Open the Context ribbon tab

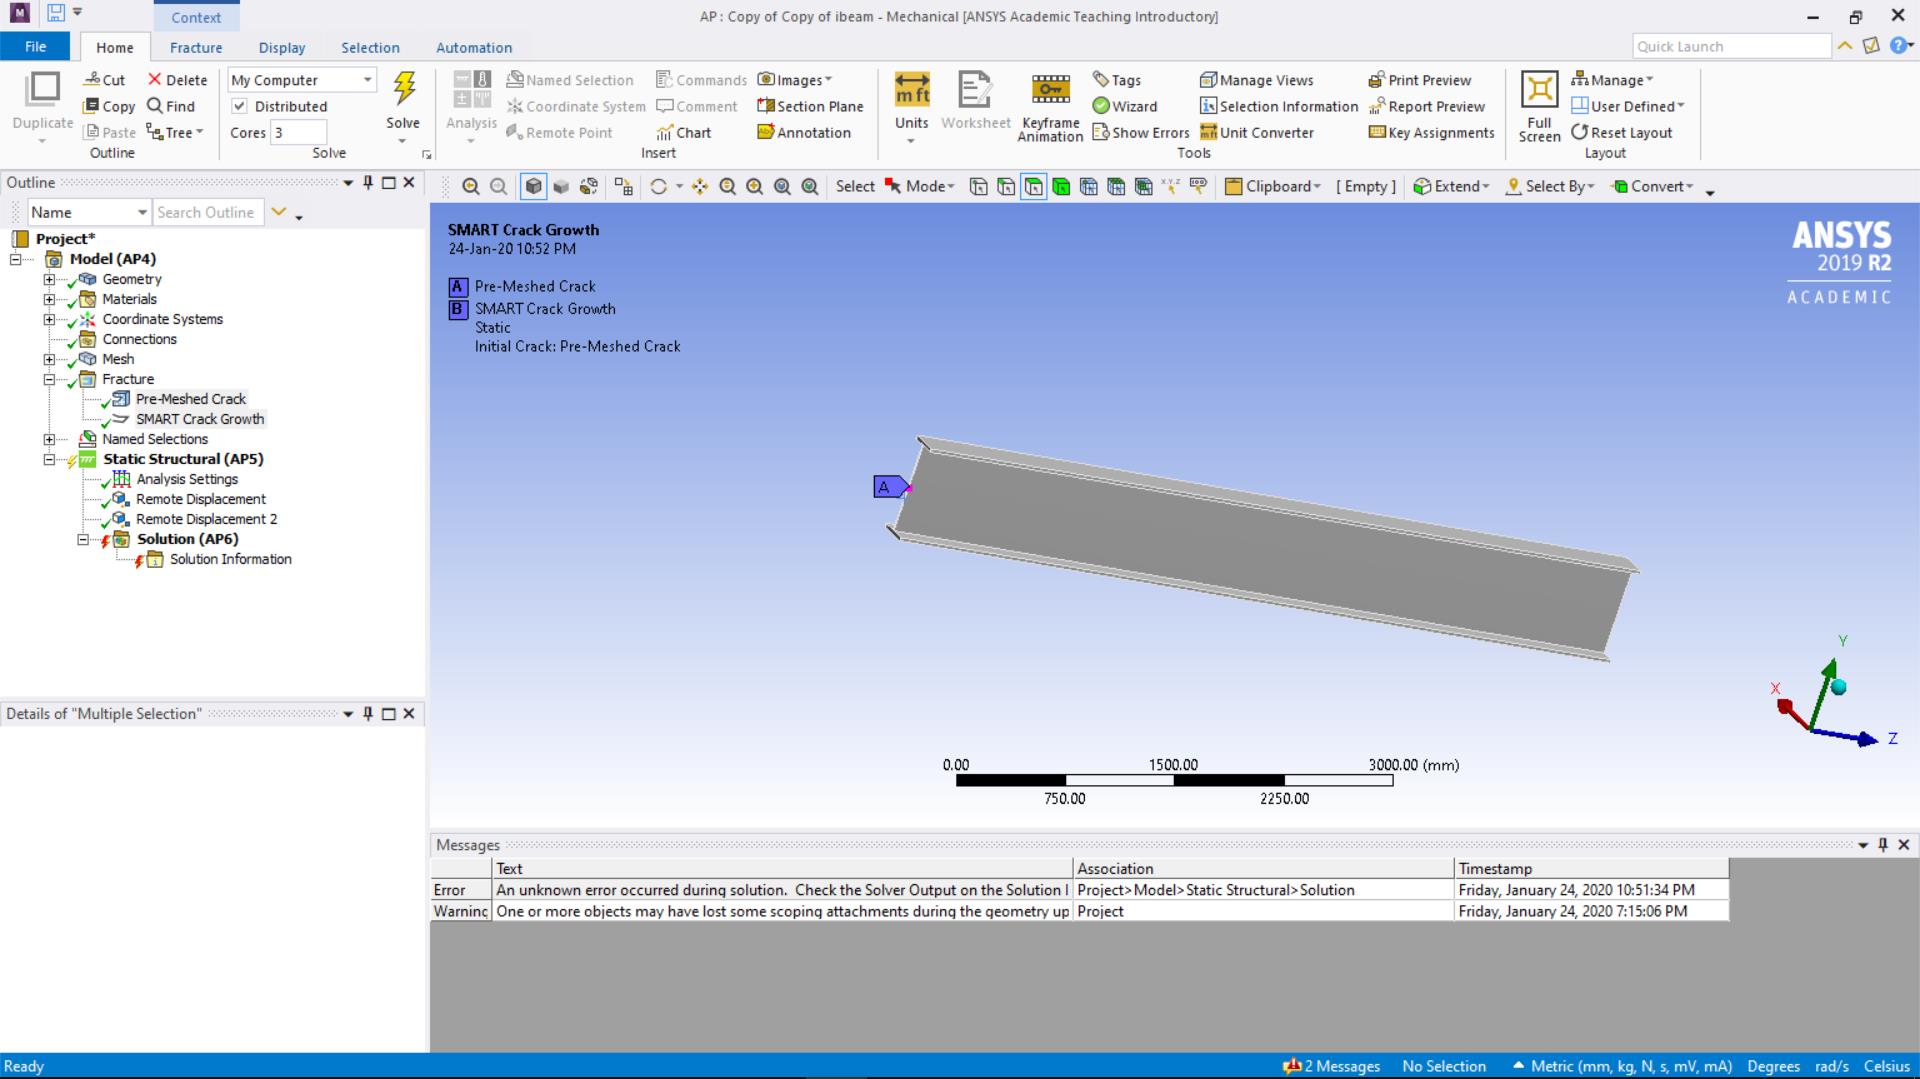coord(196,17)
